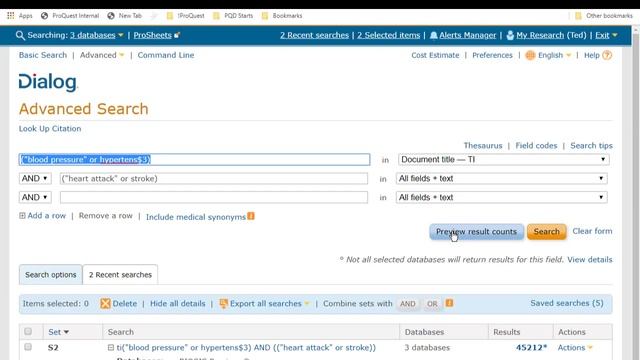Open the Apps grid icon in bookmarks bar
Viewport: 640px width, 360px height.
coord(11,16)
